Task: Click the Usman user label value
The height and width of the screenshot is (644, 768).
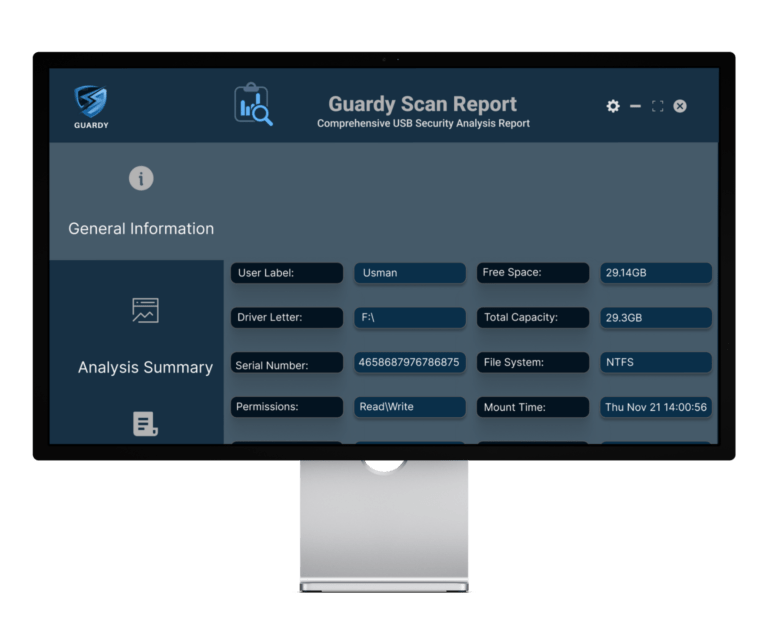Action: 409,273
